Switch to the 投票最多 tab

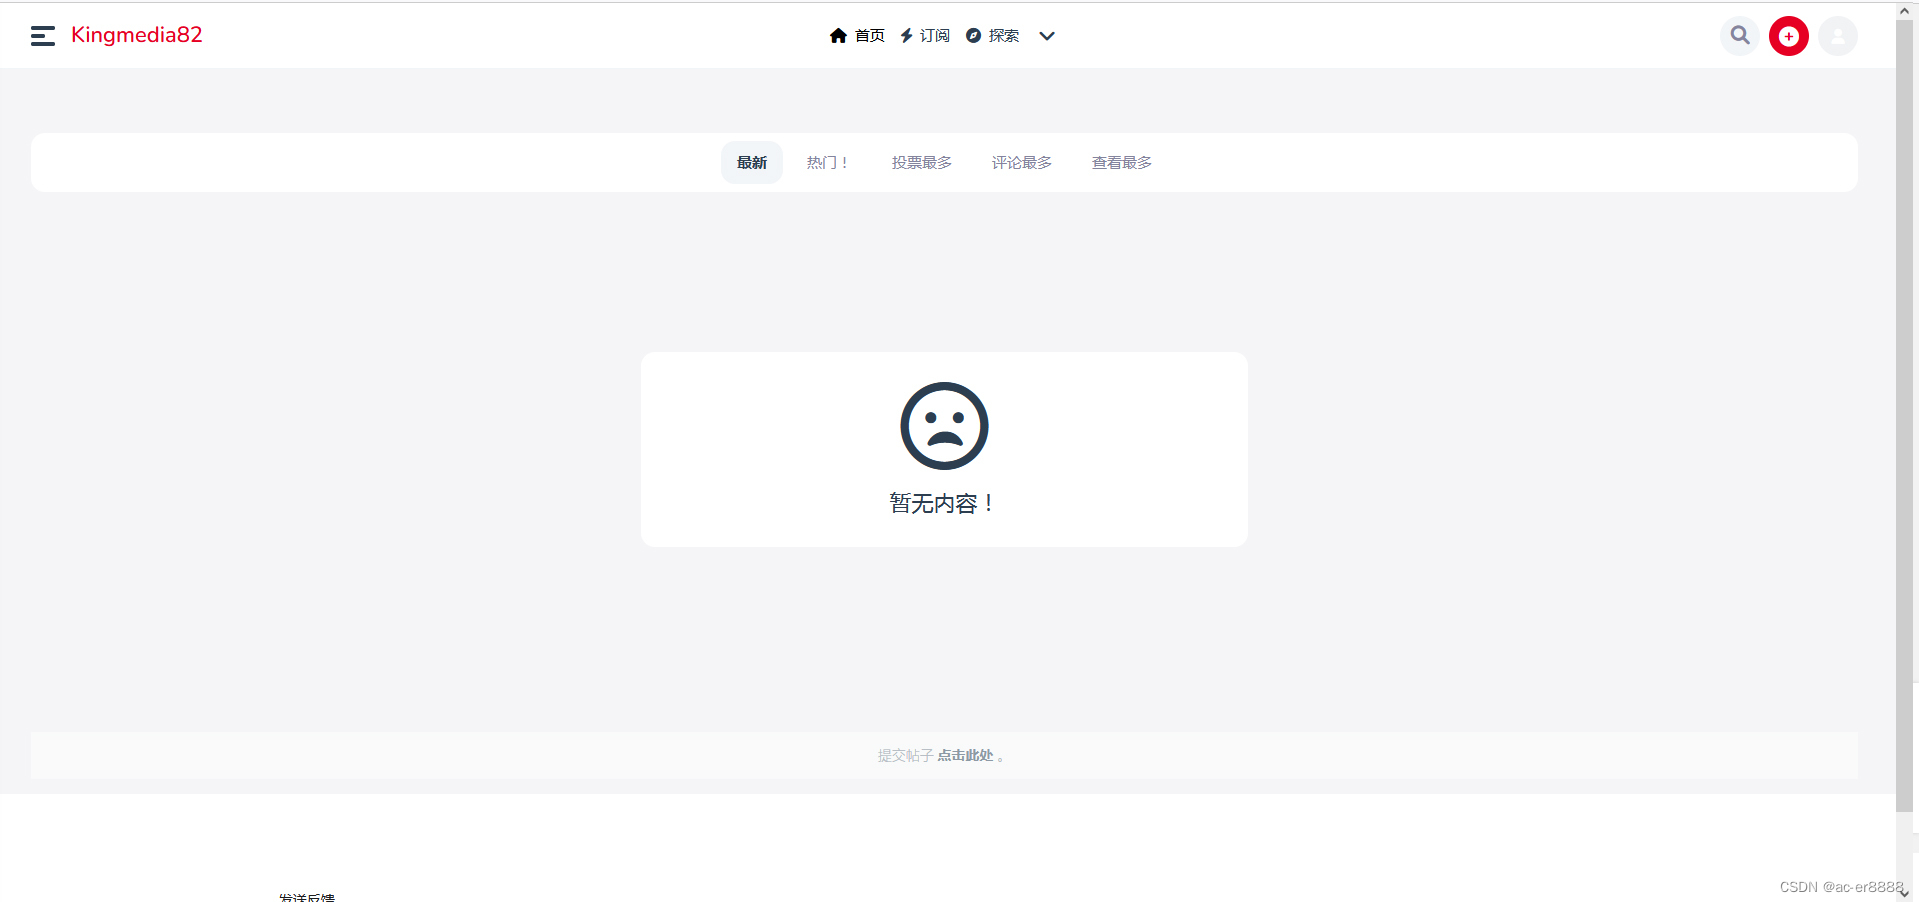[x=922, y=163]
